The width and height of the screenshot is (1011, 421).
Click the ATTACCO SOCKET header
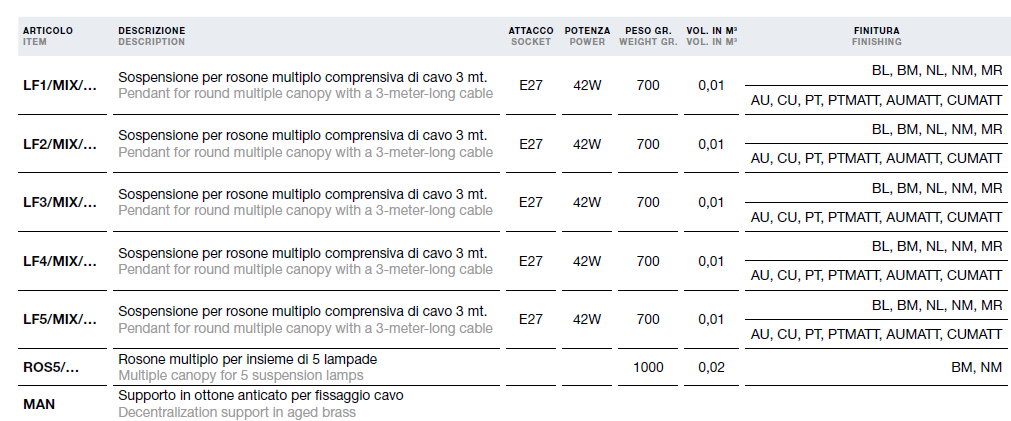(531, 36)
